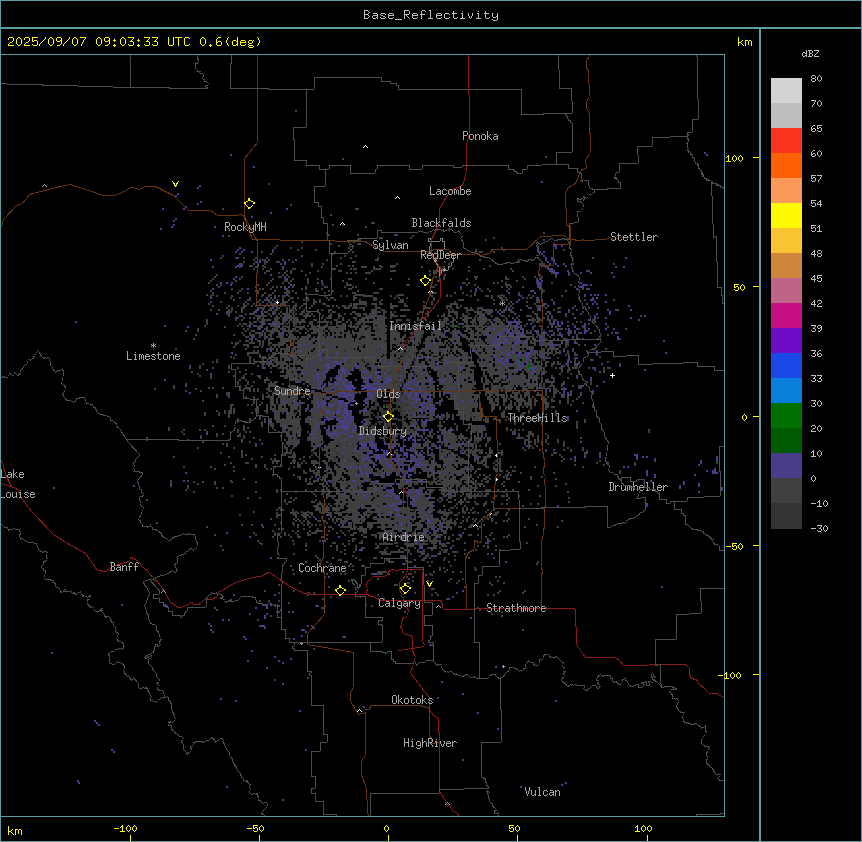
Task: Click the ThreeHills city label
Action: click(537, 418)
